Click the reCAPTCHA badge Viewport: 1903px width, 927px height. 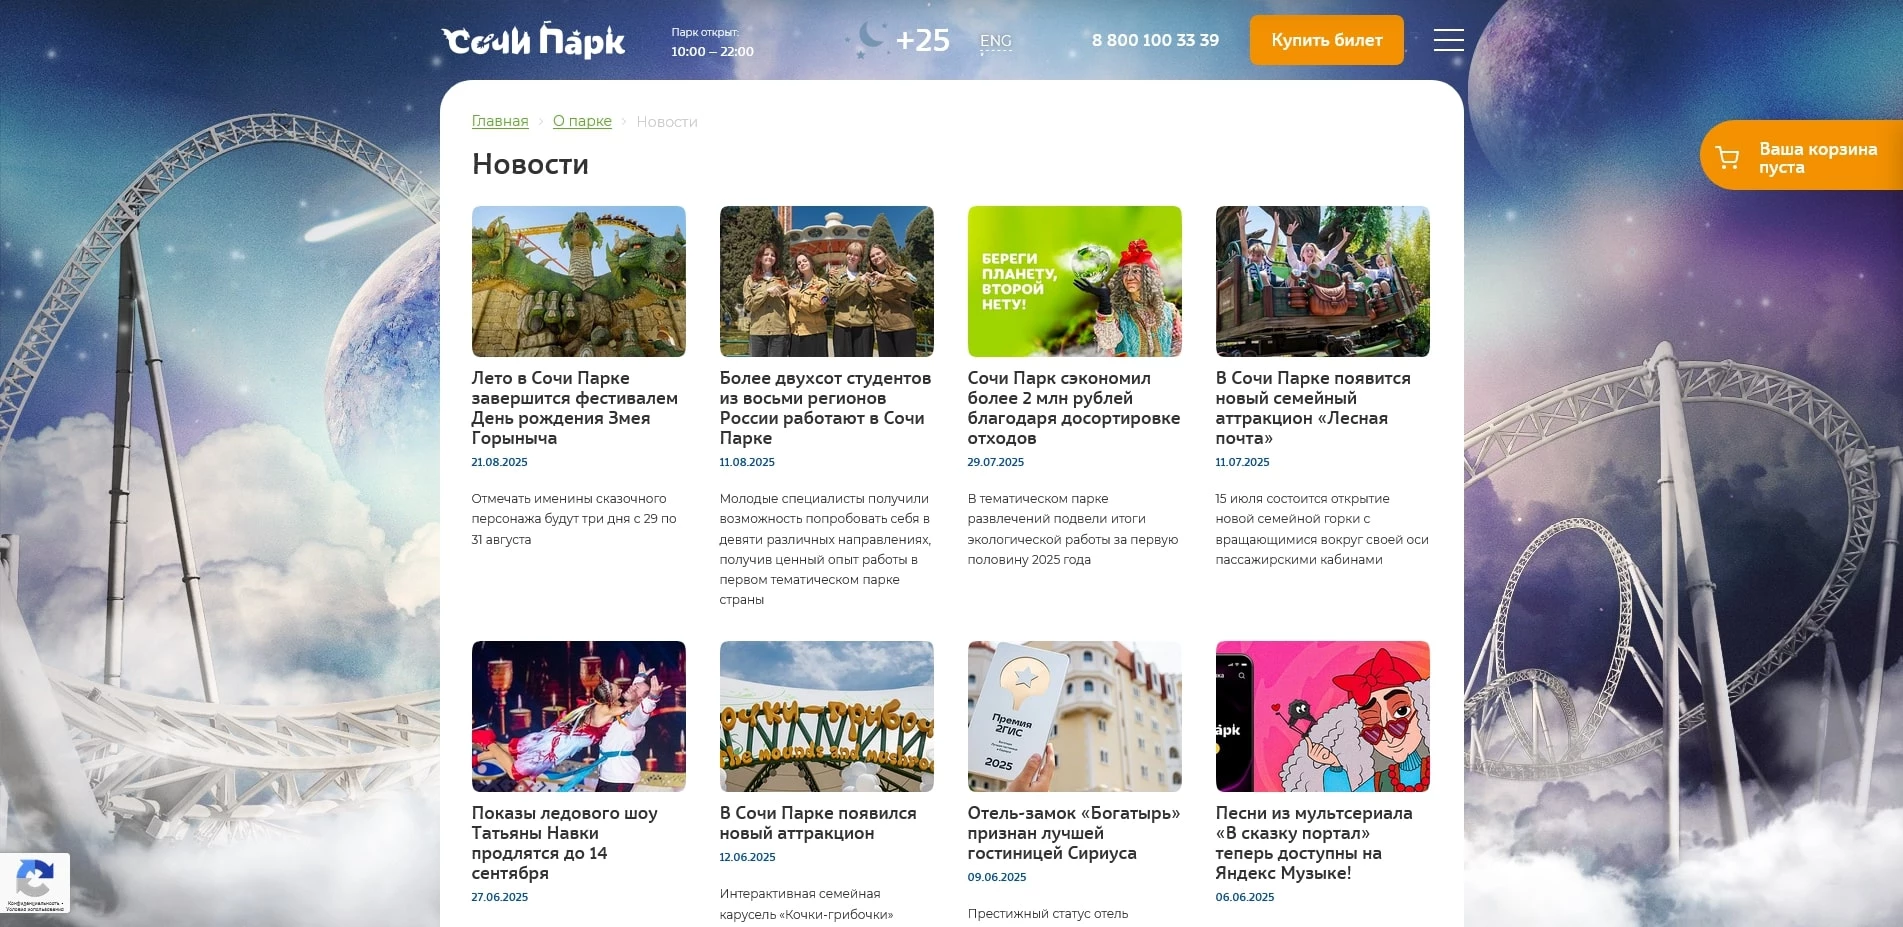(36, 883)
